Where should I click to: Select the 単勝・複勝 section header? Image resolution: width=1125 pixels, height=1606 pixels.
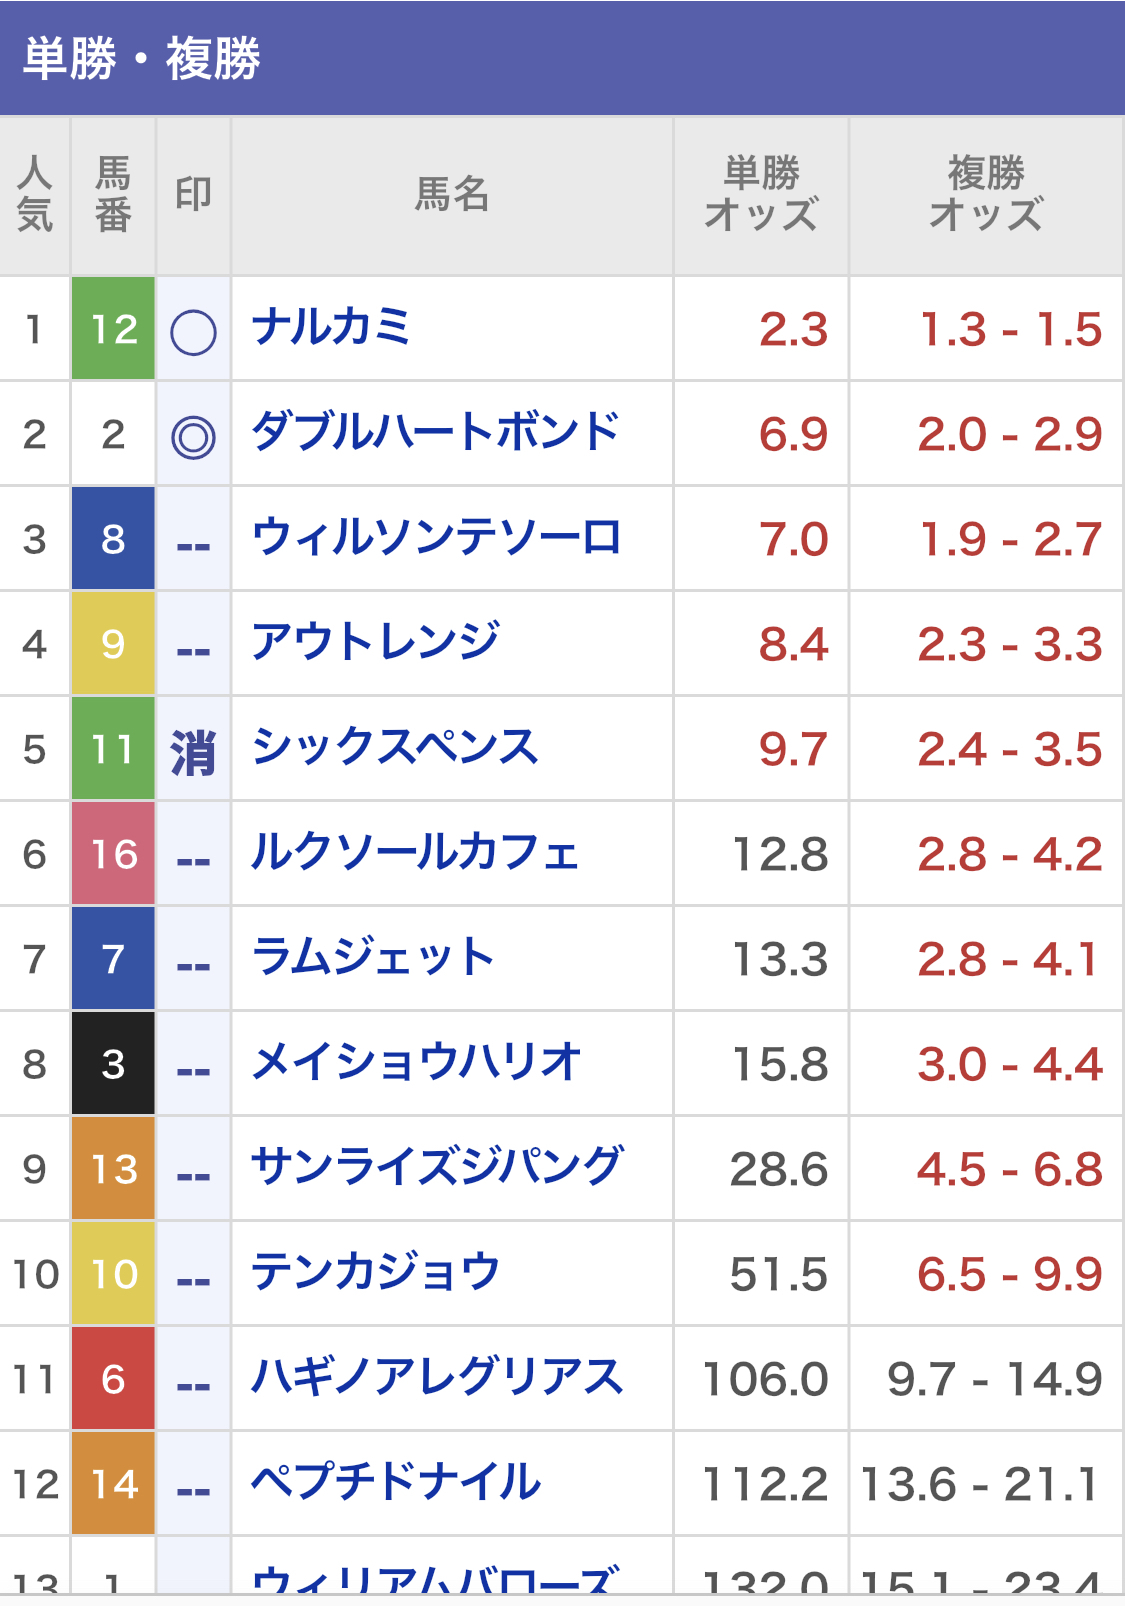[142, 58]
